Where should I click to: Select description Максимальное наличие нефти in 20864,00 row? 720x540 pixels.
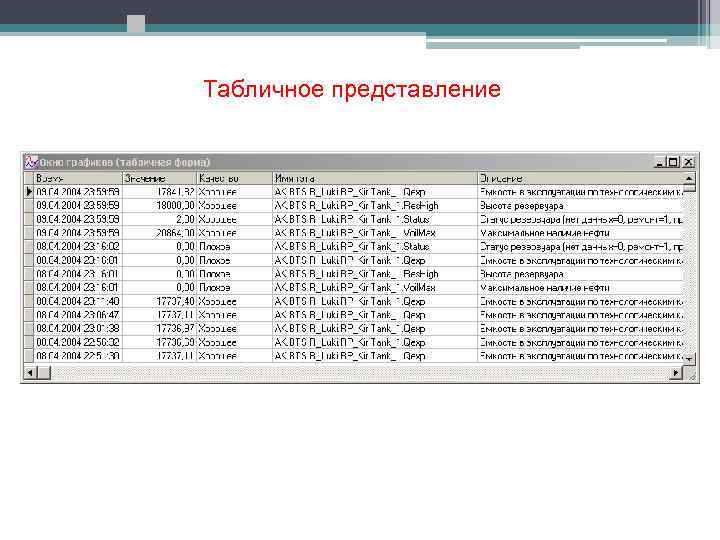point(581,233)
